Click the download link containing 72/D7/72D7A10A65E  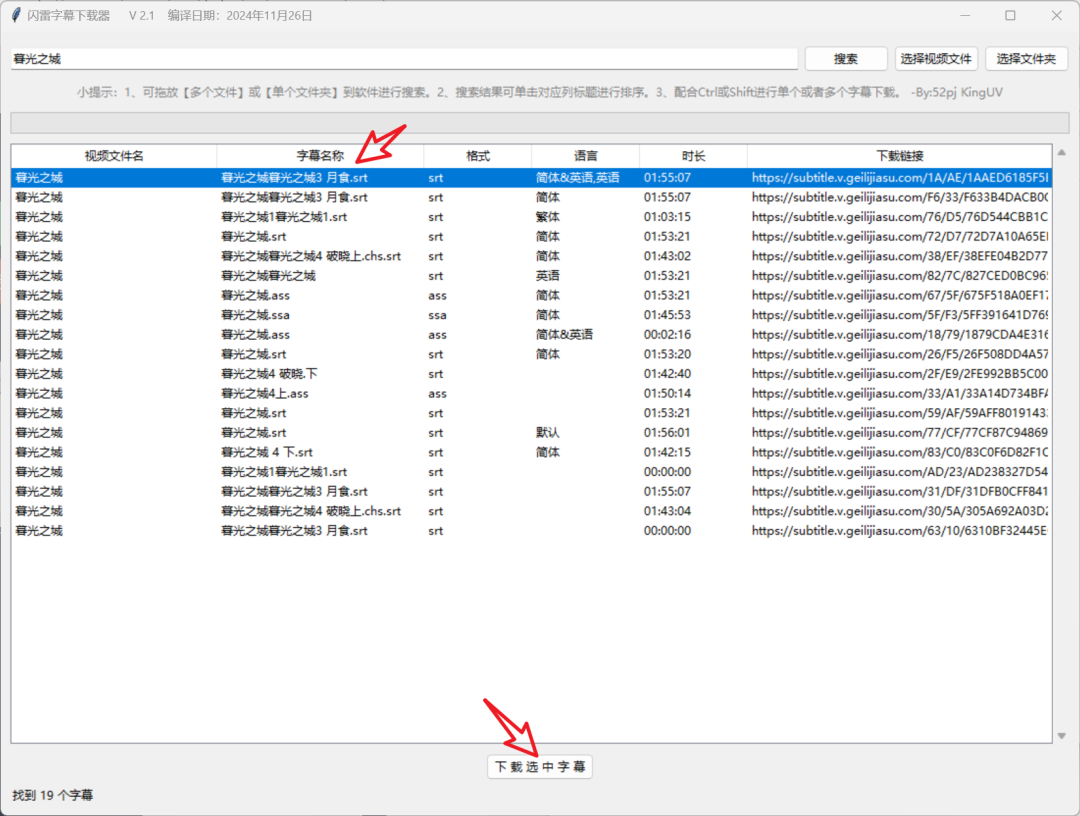[x=900, y=237]
